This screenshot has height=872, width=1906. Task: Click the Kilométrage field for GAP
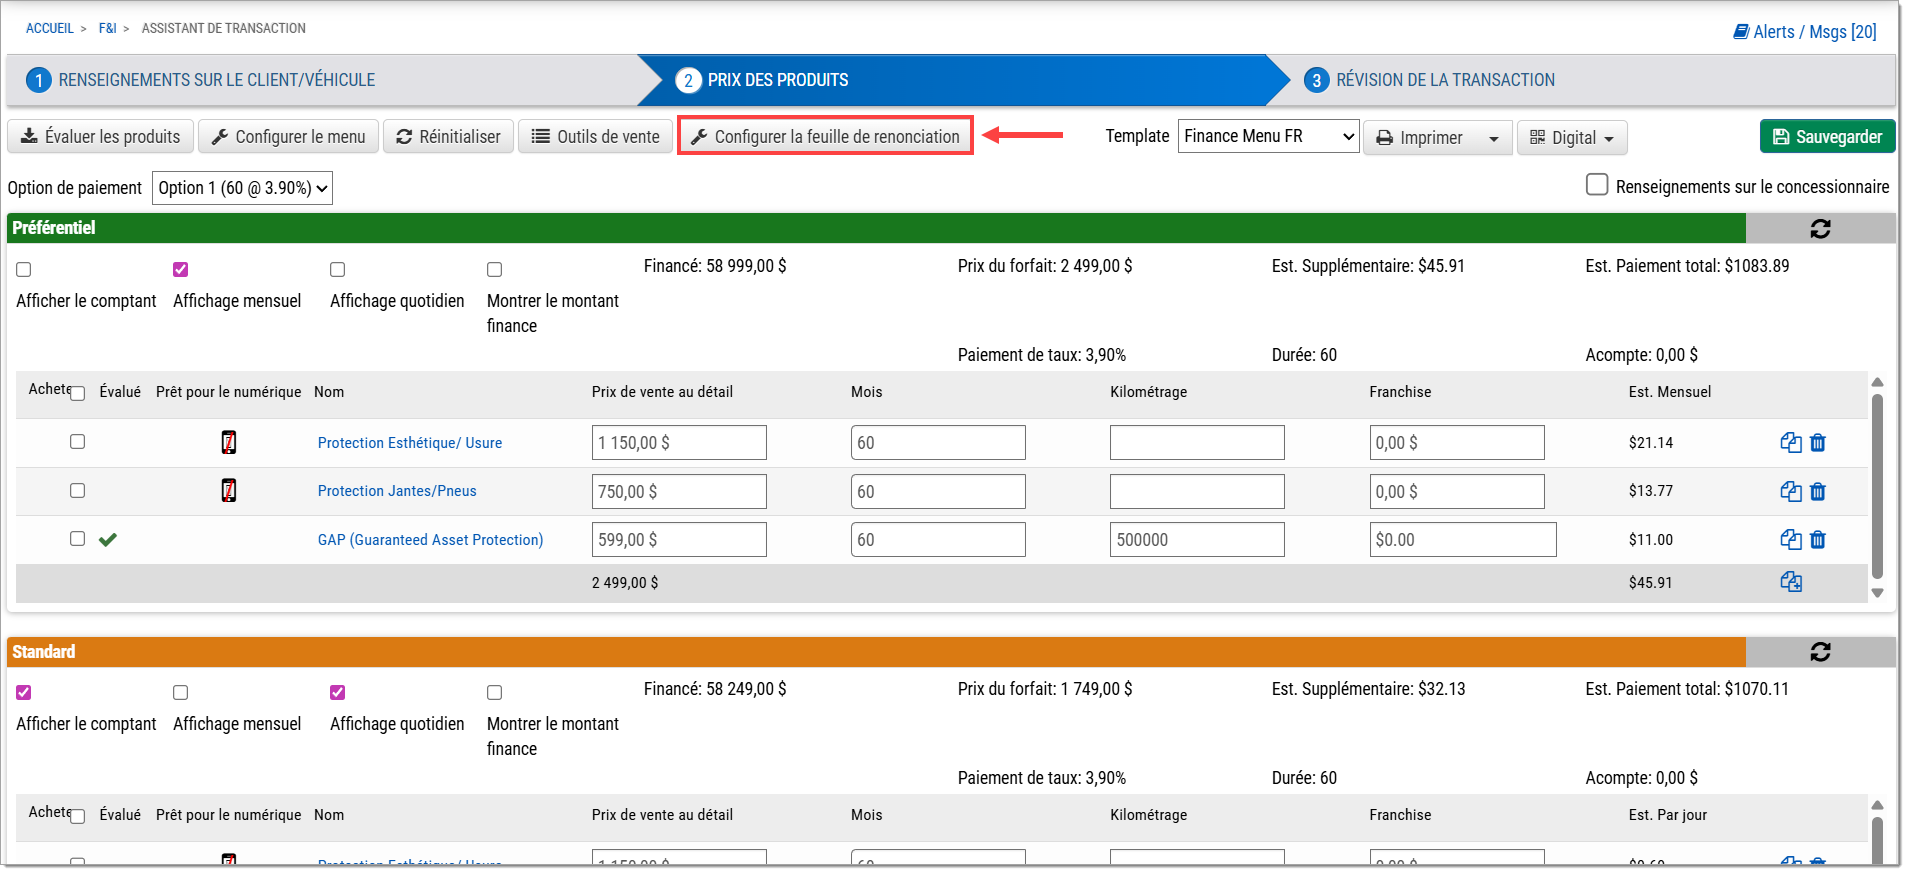(1196, 540)
